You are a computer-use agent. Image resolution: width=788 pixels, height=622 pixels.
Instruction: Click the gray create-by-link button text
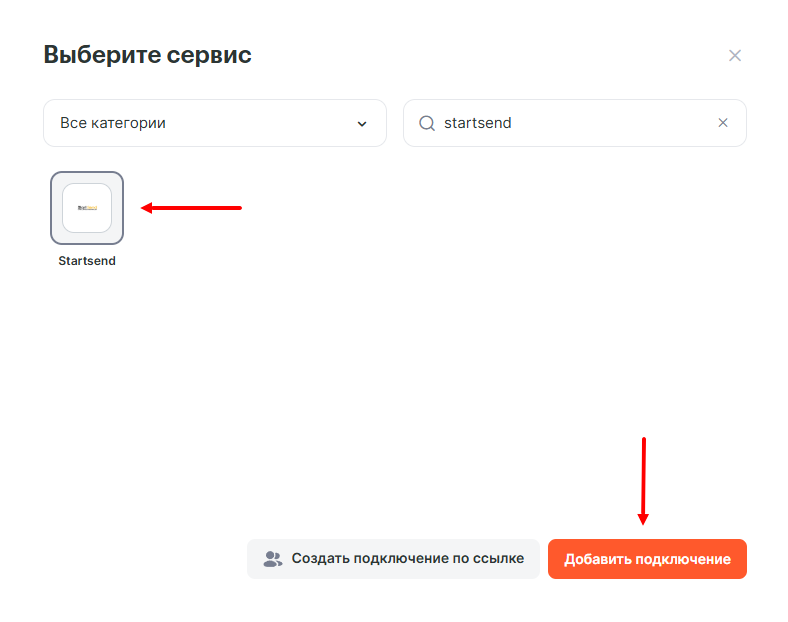coord(407,559)
